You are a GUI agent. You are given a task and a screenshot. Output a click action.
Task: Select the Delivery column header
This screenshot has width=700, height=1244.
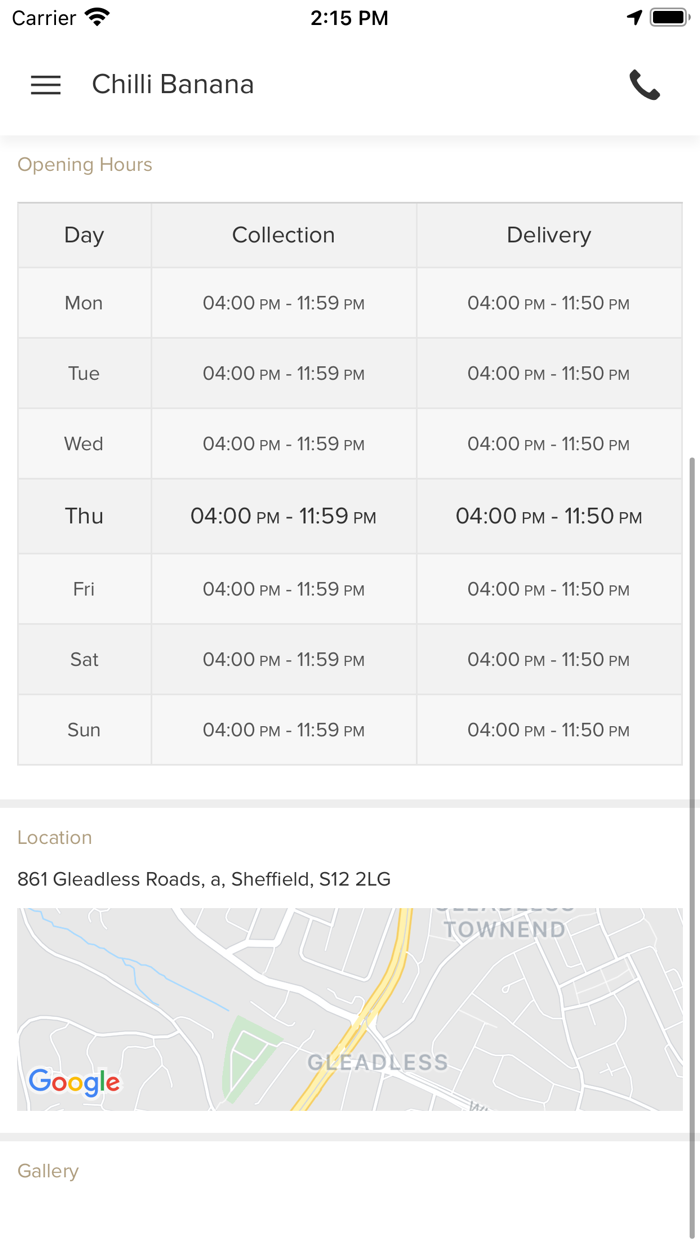(548, 235)
